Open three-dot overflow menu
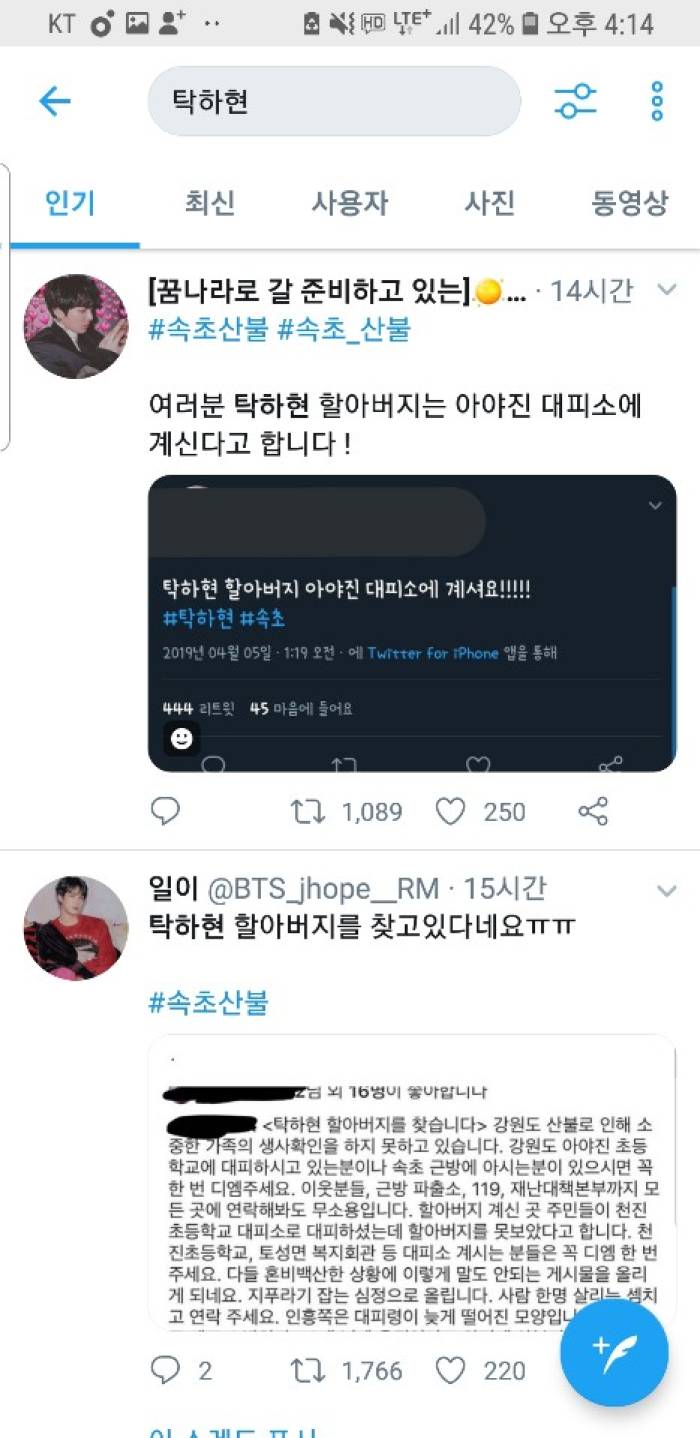Viewport: 700px width, 1438px height. [x=657, y=101]
